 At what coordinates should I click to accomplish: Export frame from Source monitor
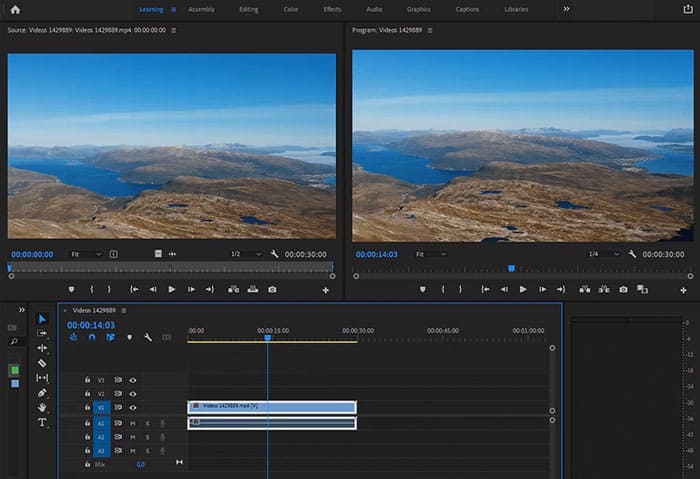[272, 289]
